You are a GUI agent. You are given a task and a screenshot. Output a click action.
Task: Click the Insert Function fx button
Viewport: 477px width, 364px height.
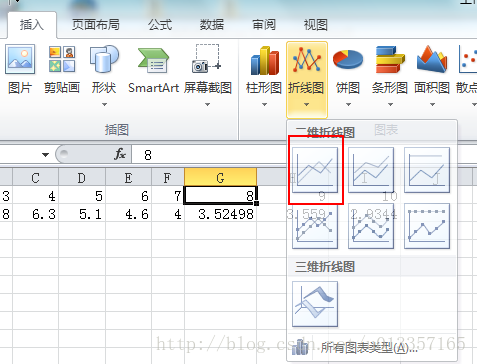[120, 154]
